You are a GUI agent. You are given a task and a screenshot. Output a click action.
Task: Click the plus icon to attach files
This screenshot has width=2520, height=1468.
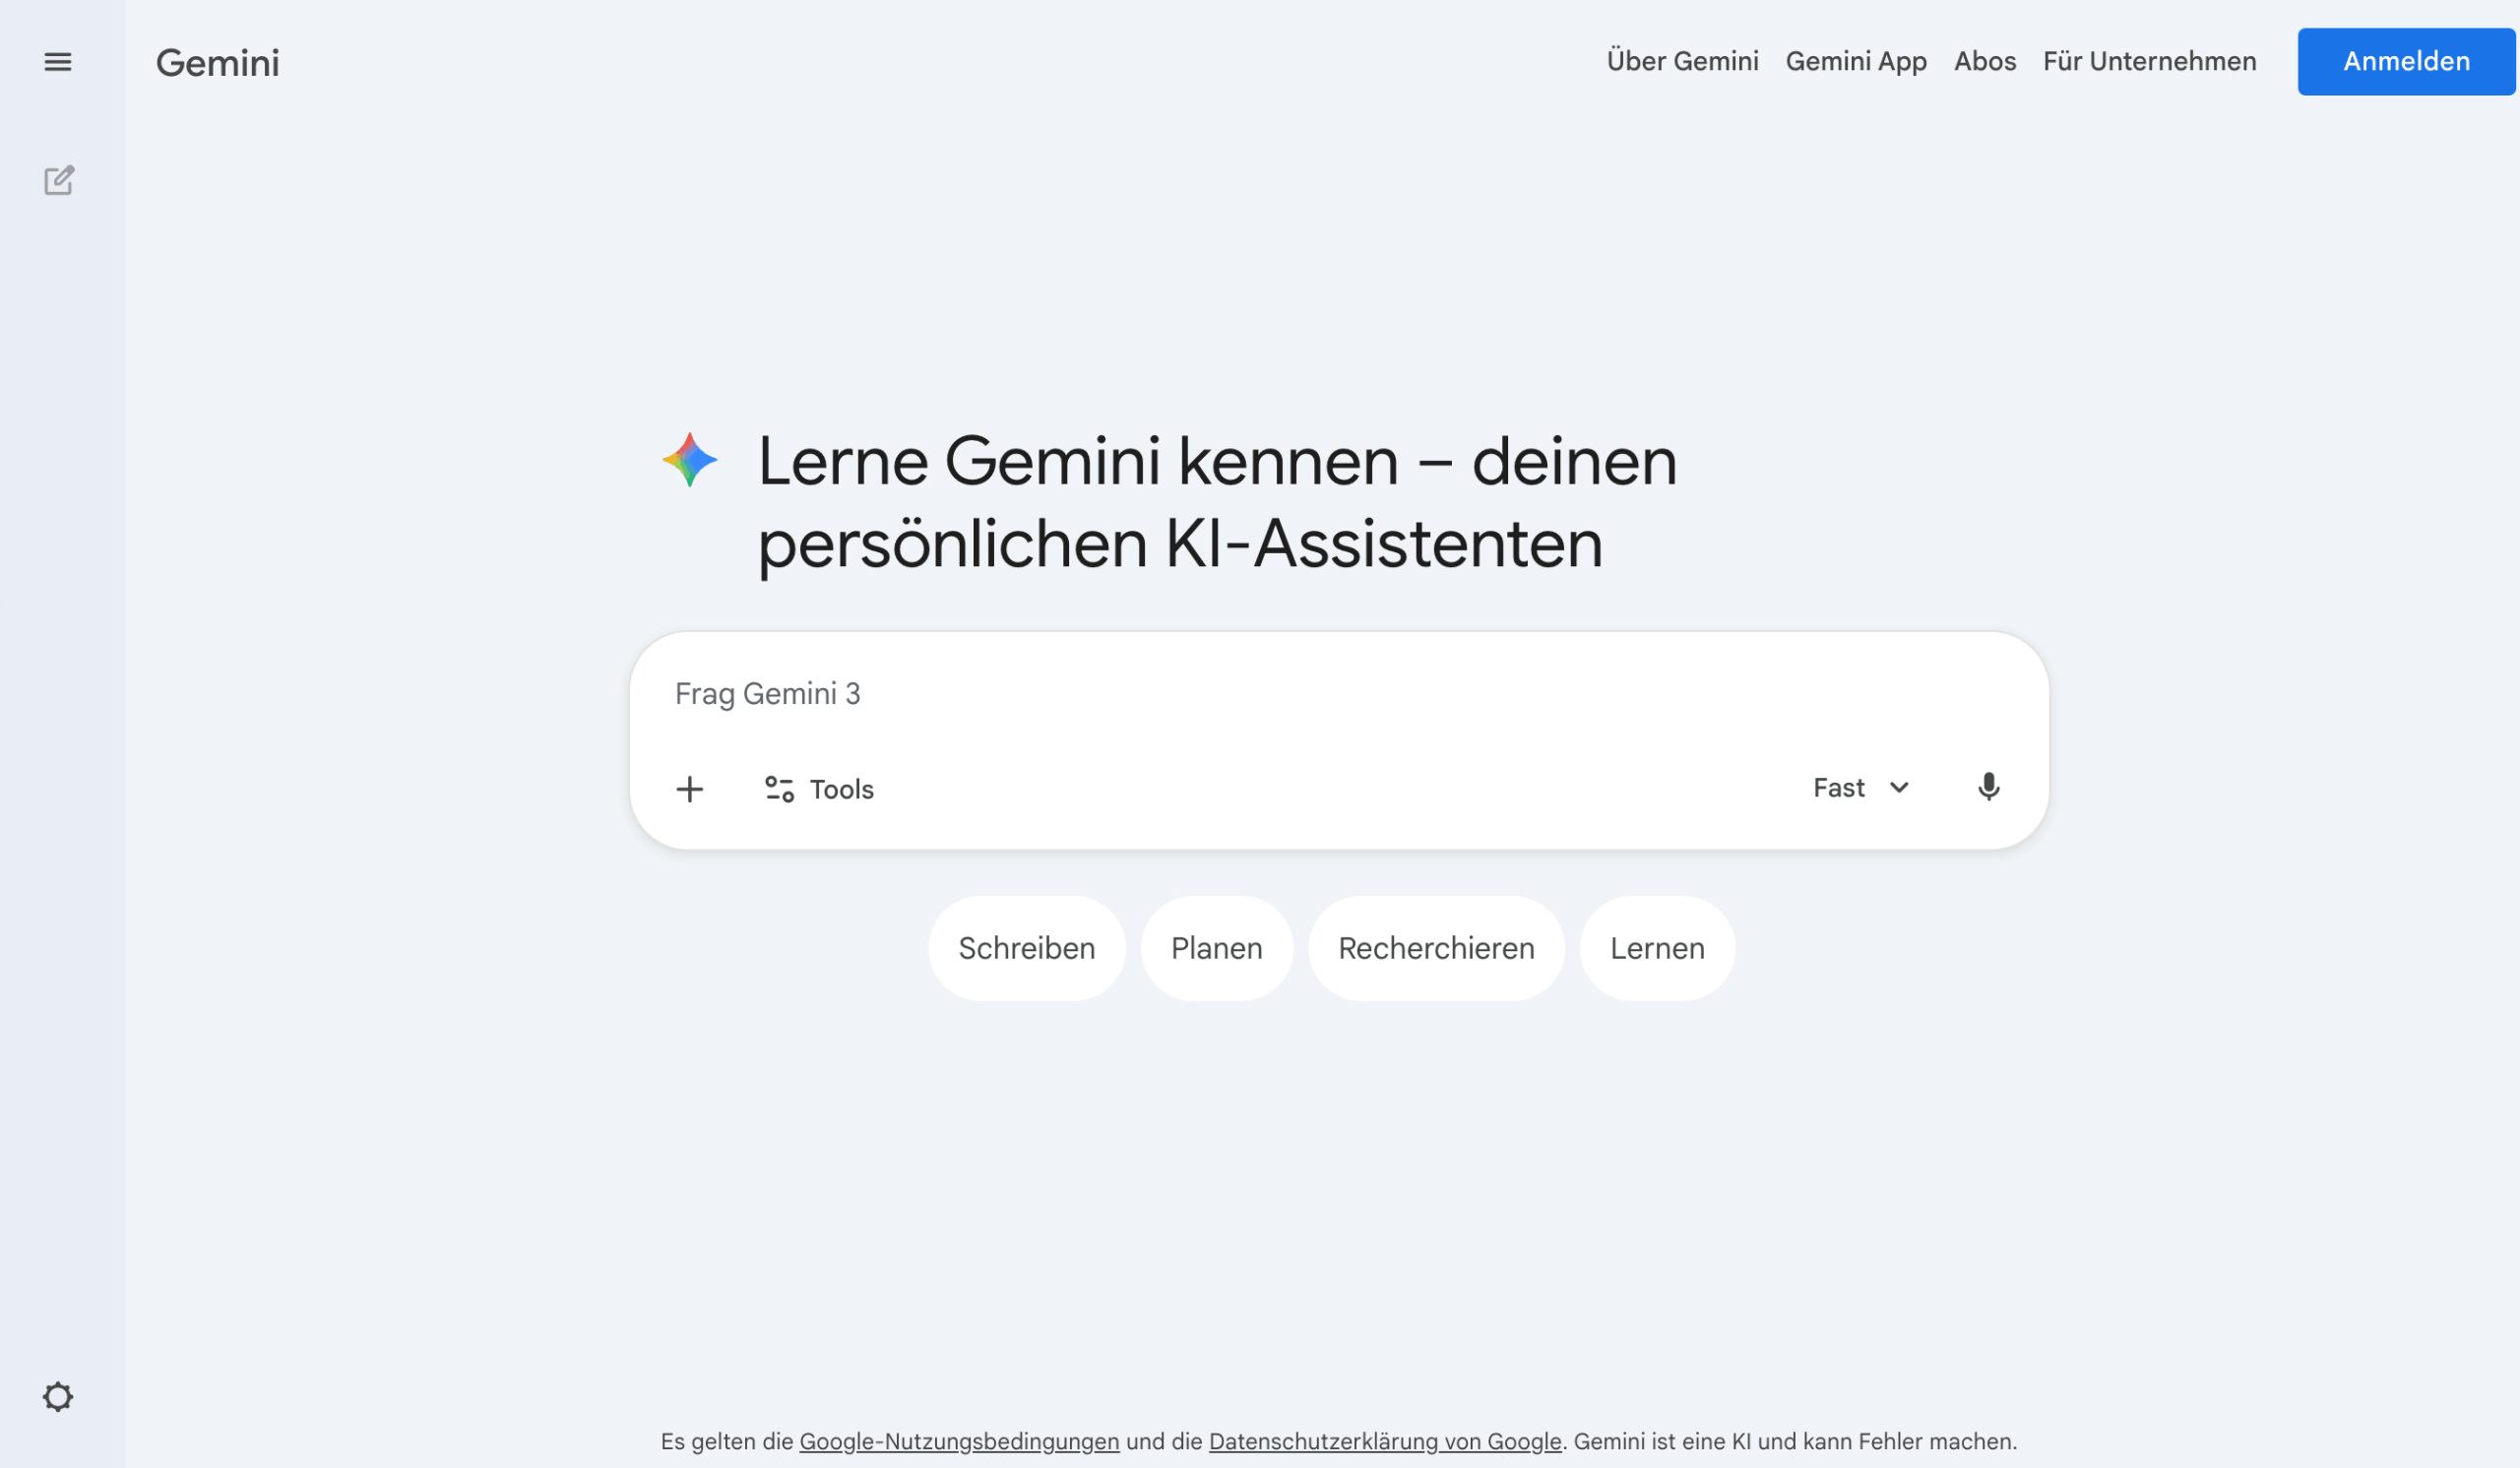tap(689, 789)
